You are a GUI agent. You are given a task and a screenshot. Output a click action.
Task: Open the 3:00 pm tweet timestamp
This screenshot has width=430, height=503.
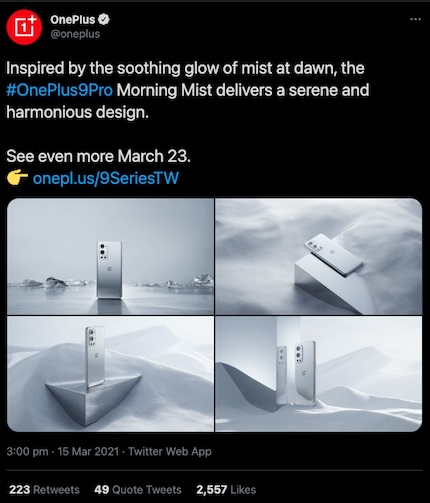(x=27, y=452)
